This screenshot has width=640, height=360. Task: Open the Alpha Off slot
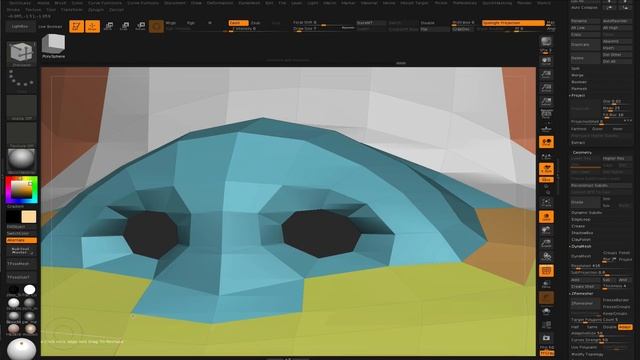pyautogui.click(x=21, y=108)
